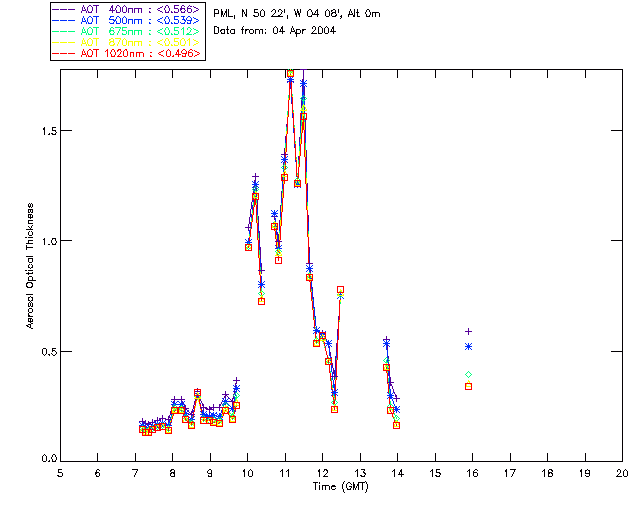Click the 0.5 y-axis tick label
Screen dimensions: 640x512
pyautogui.click(x=49, y=352)
